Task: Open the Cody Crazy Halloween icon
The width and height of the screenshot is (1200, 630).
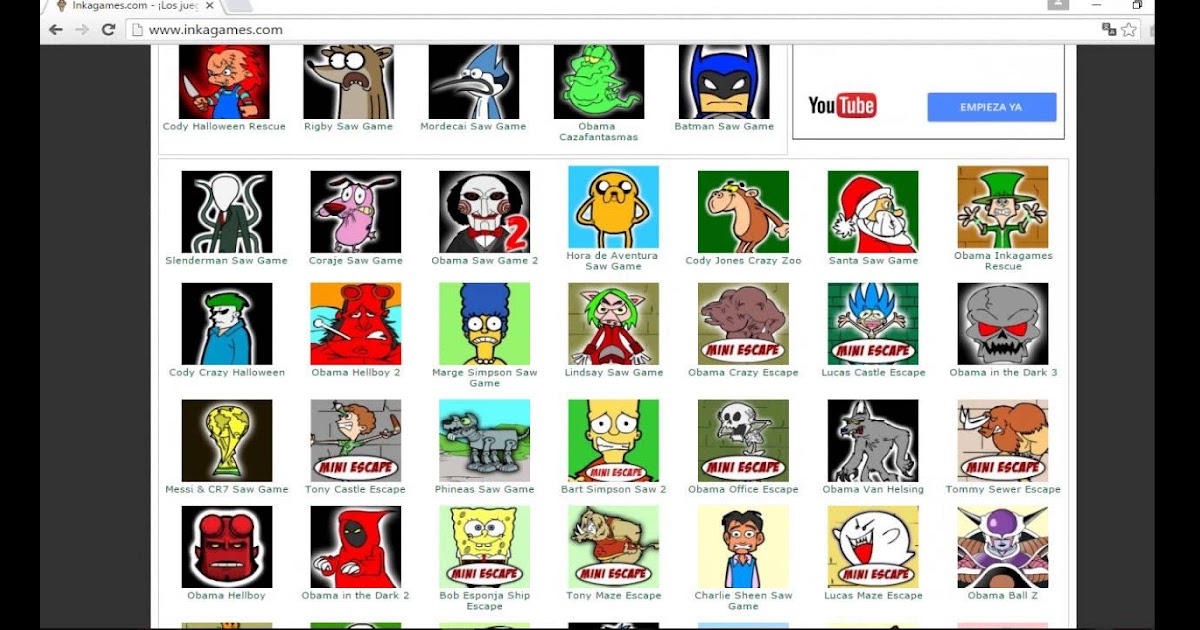Action: tap(226, 323)
